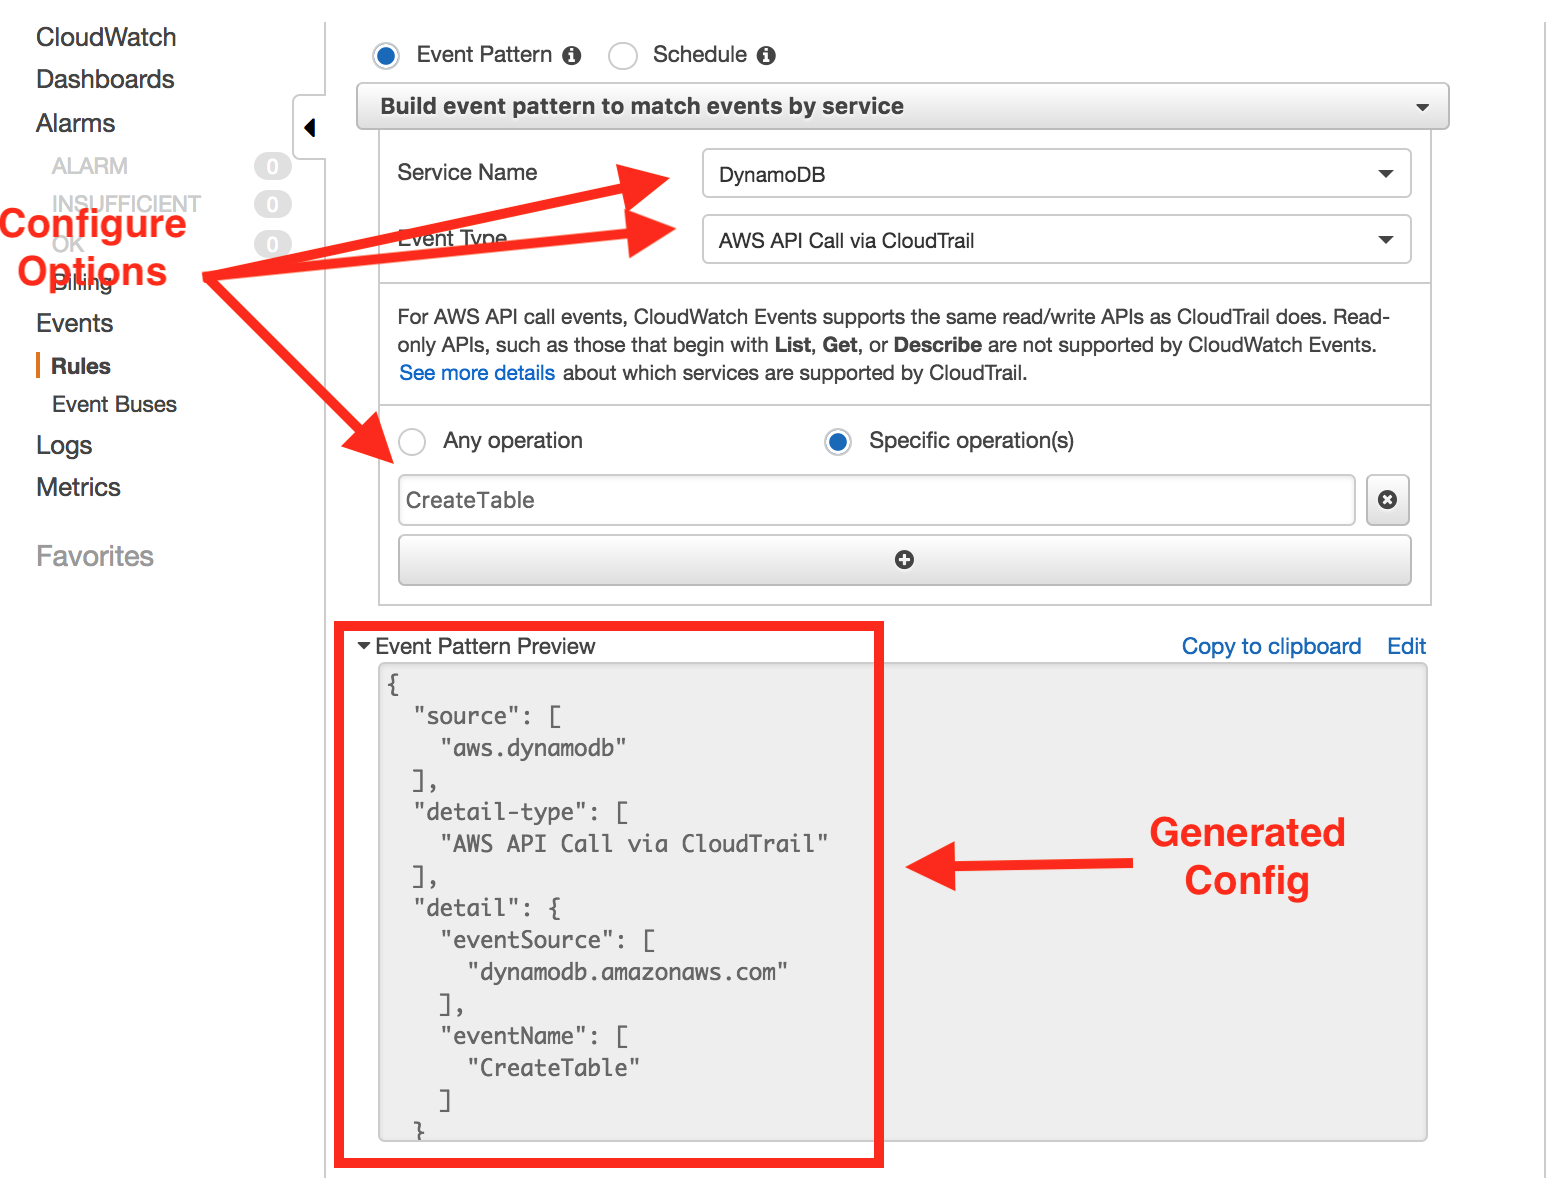1548x1178 pixels.
Task: Open the Event Pattern info tooltip
Action: click(x=571, y=55)
